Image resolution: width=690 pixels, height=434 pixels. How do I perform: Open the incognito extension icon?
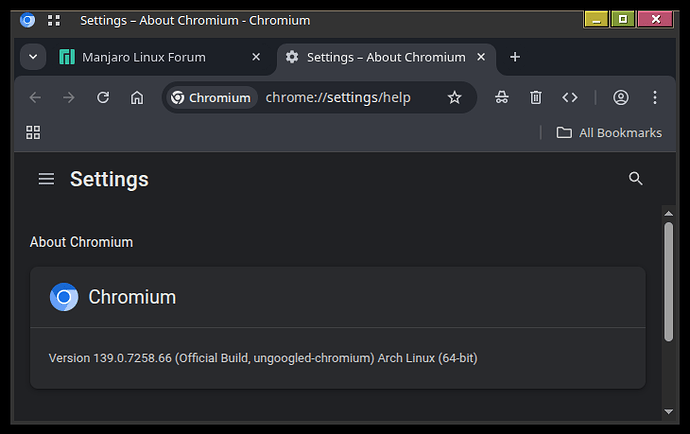(502, 97)
